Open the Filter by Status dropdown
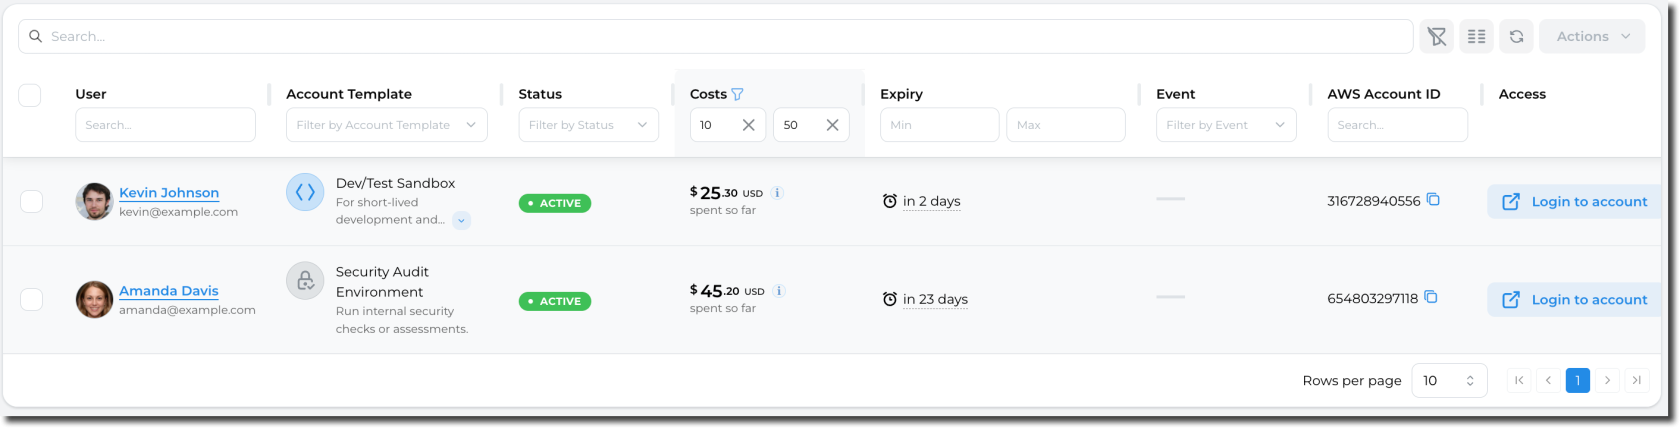Viewport: 1680px width, 428px height. pos(588,125)
